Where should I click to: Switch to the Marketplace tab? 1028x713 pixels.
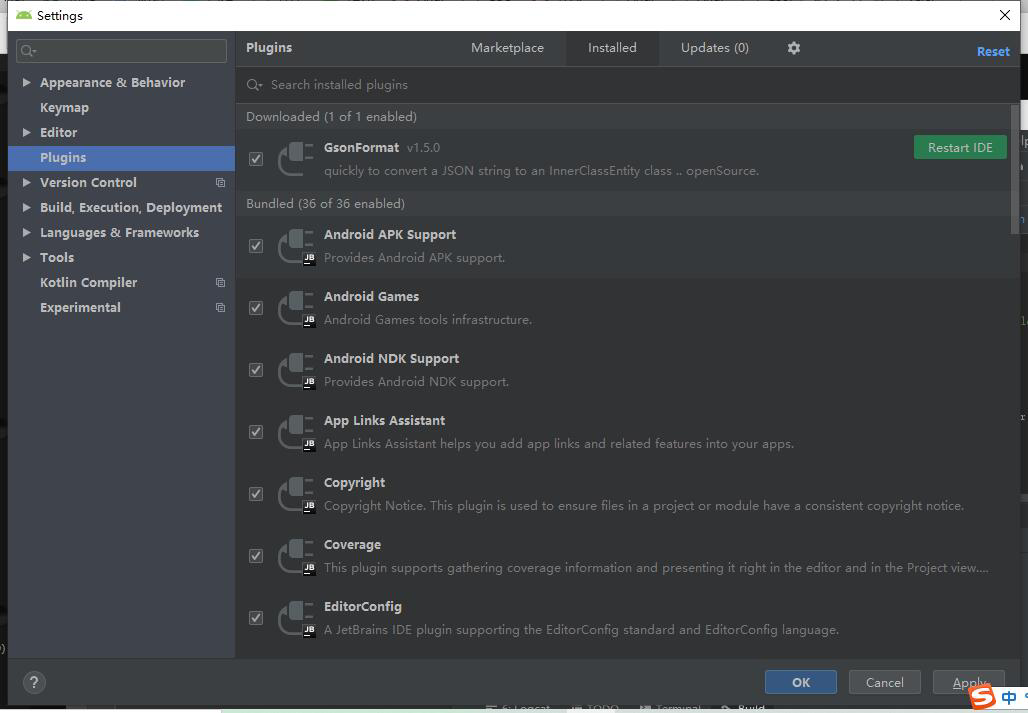click(x=507, y=48)
